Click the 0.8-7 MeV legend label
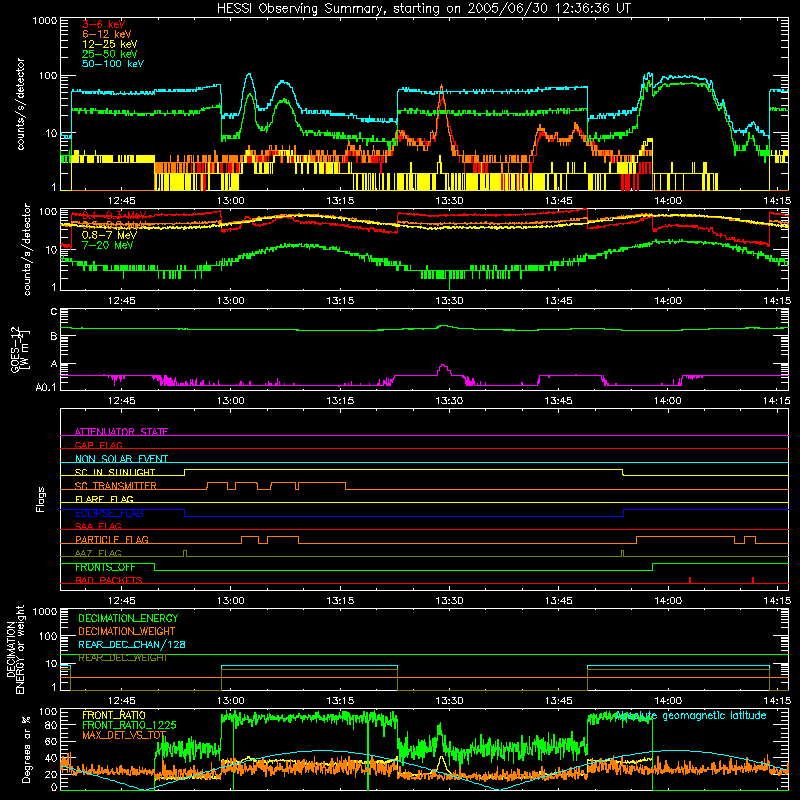Image resolution: width=800 pixels, height=800 pixels. pyautogui.click(x=109, y=235)
